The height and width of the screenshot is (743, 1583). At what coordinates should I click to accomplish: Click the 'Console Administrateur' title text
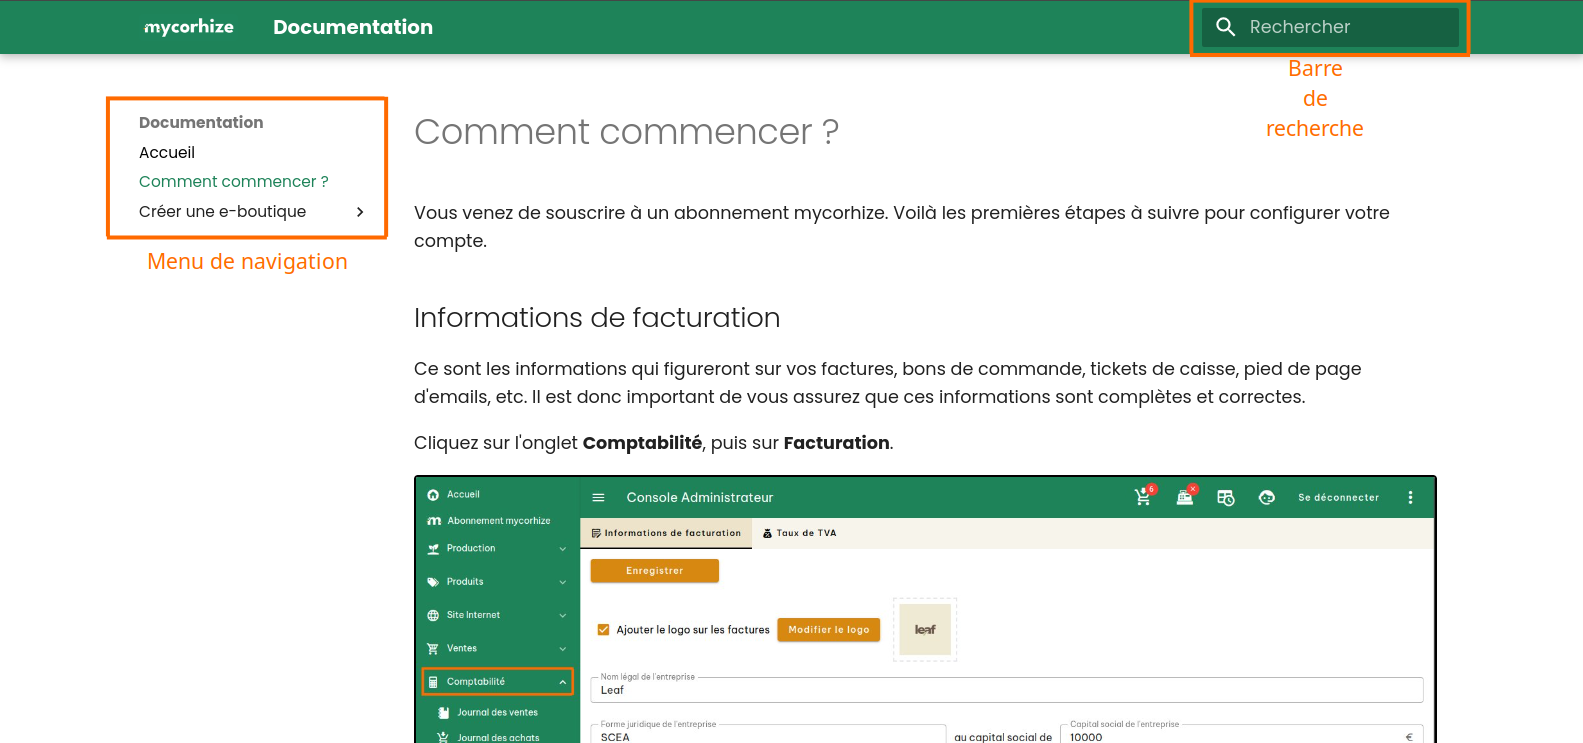700,497
